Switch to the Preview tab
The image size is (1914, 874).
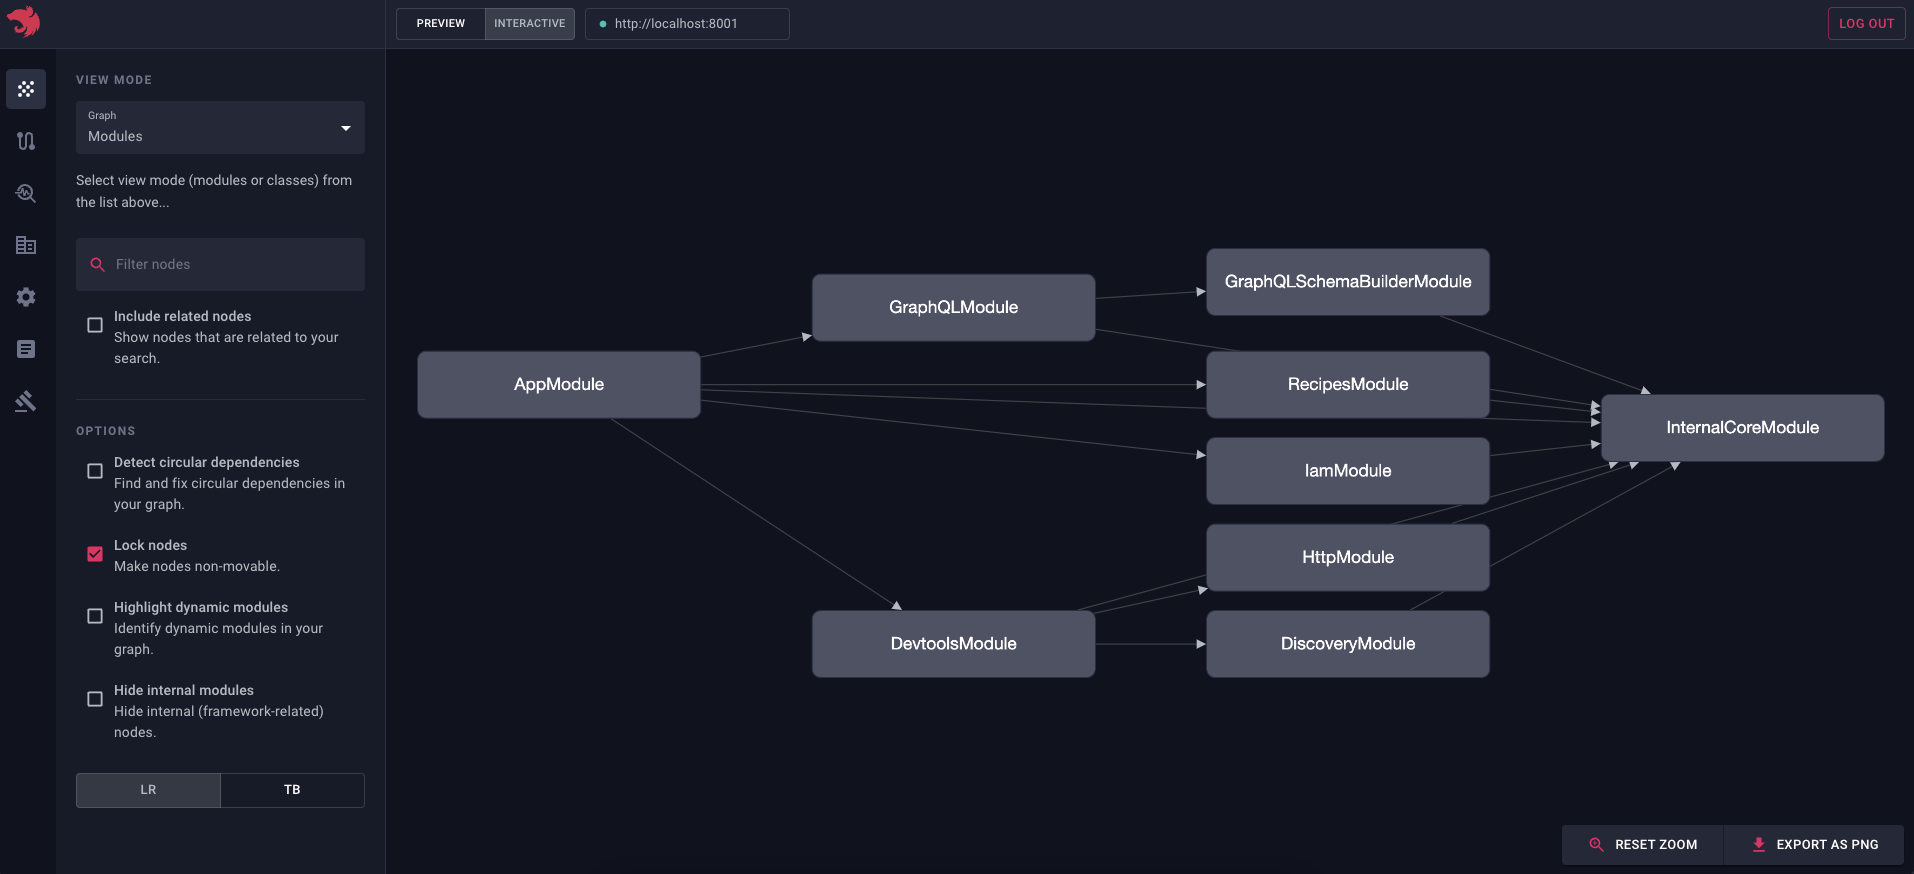point(441,24)
